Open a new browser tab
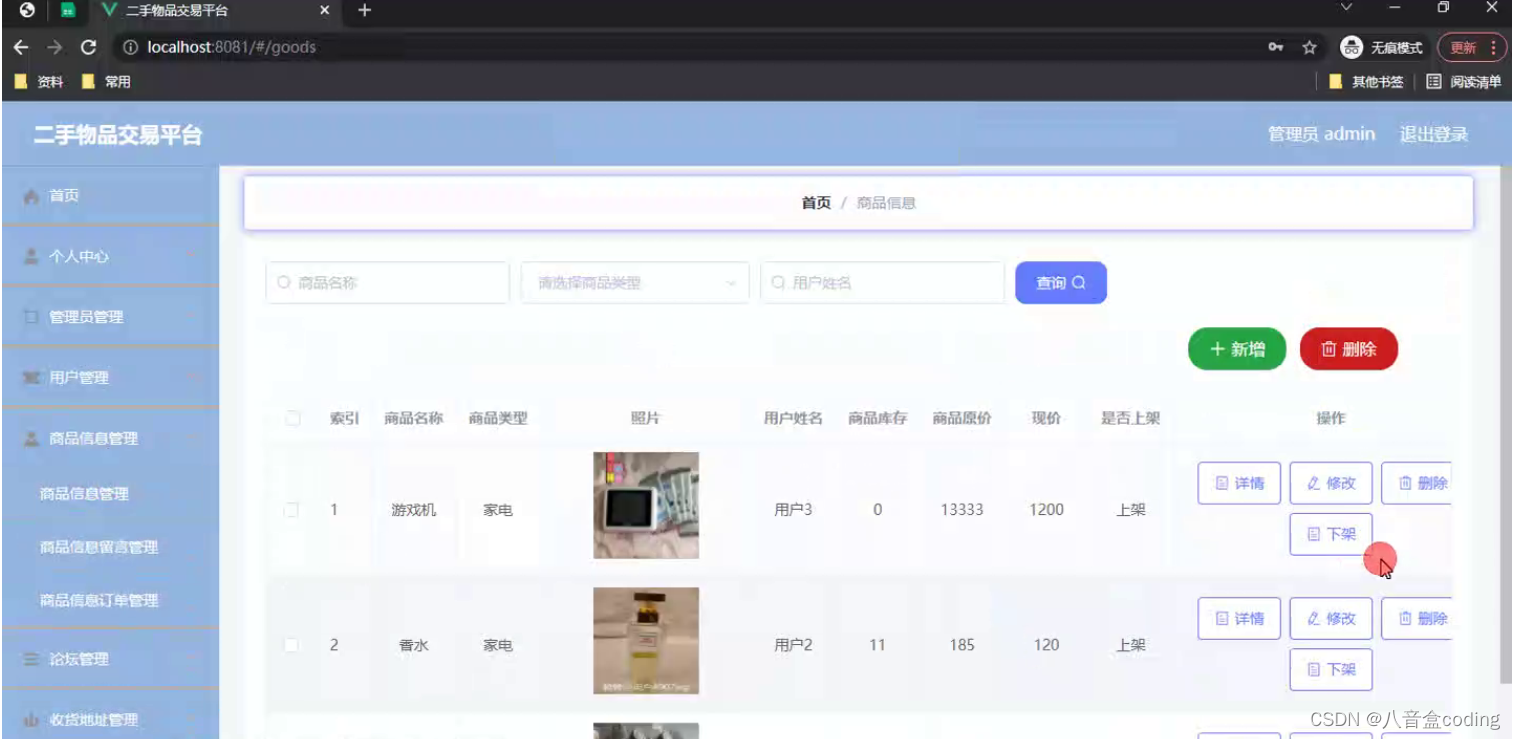This screenshot has height=739, width=1515. [364, 11]
